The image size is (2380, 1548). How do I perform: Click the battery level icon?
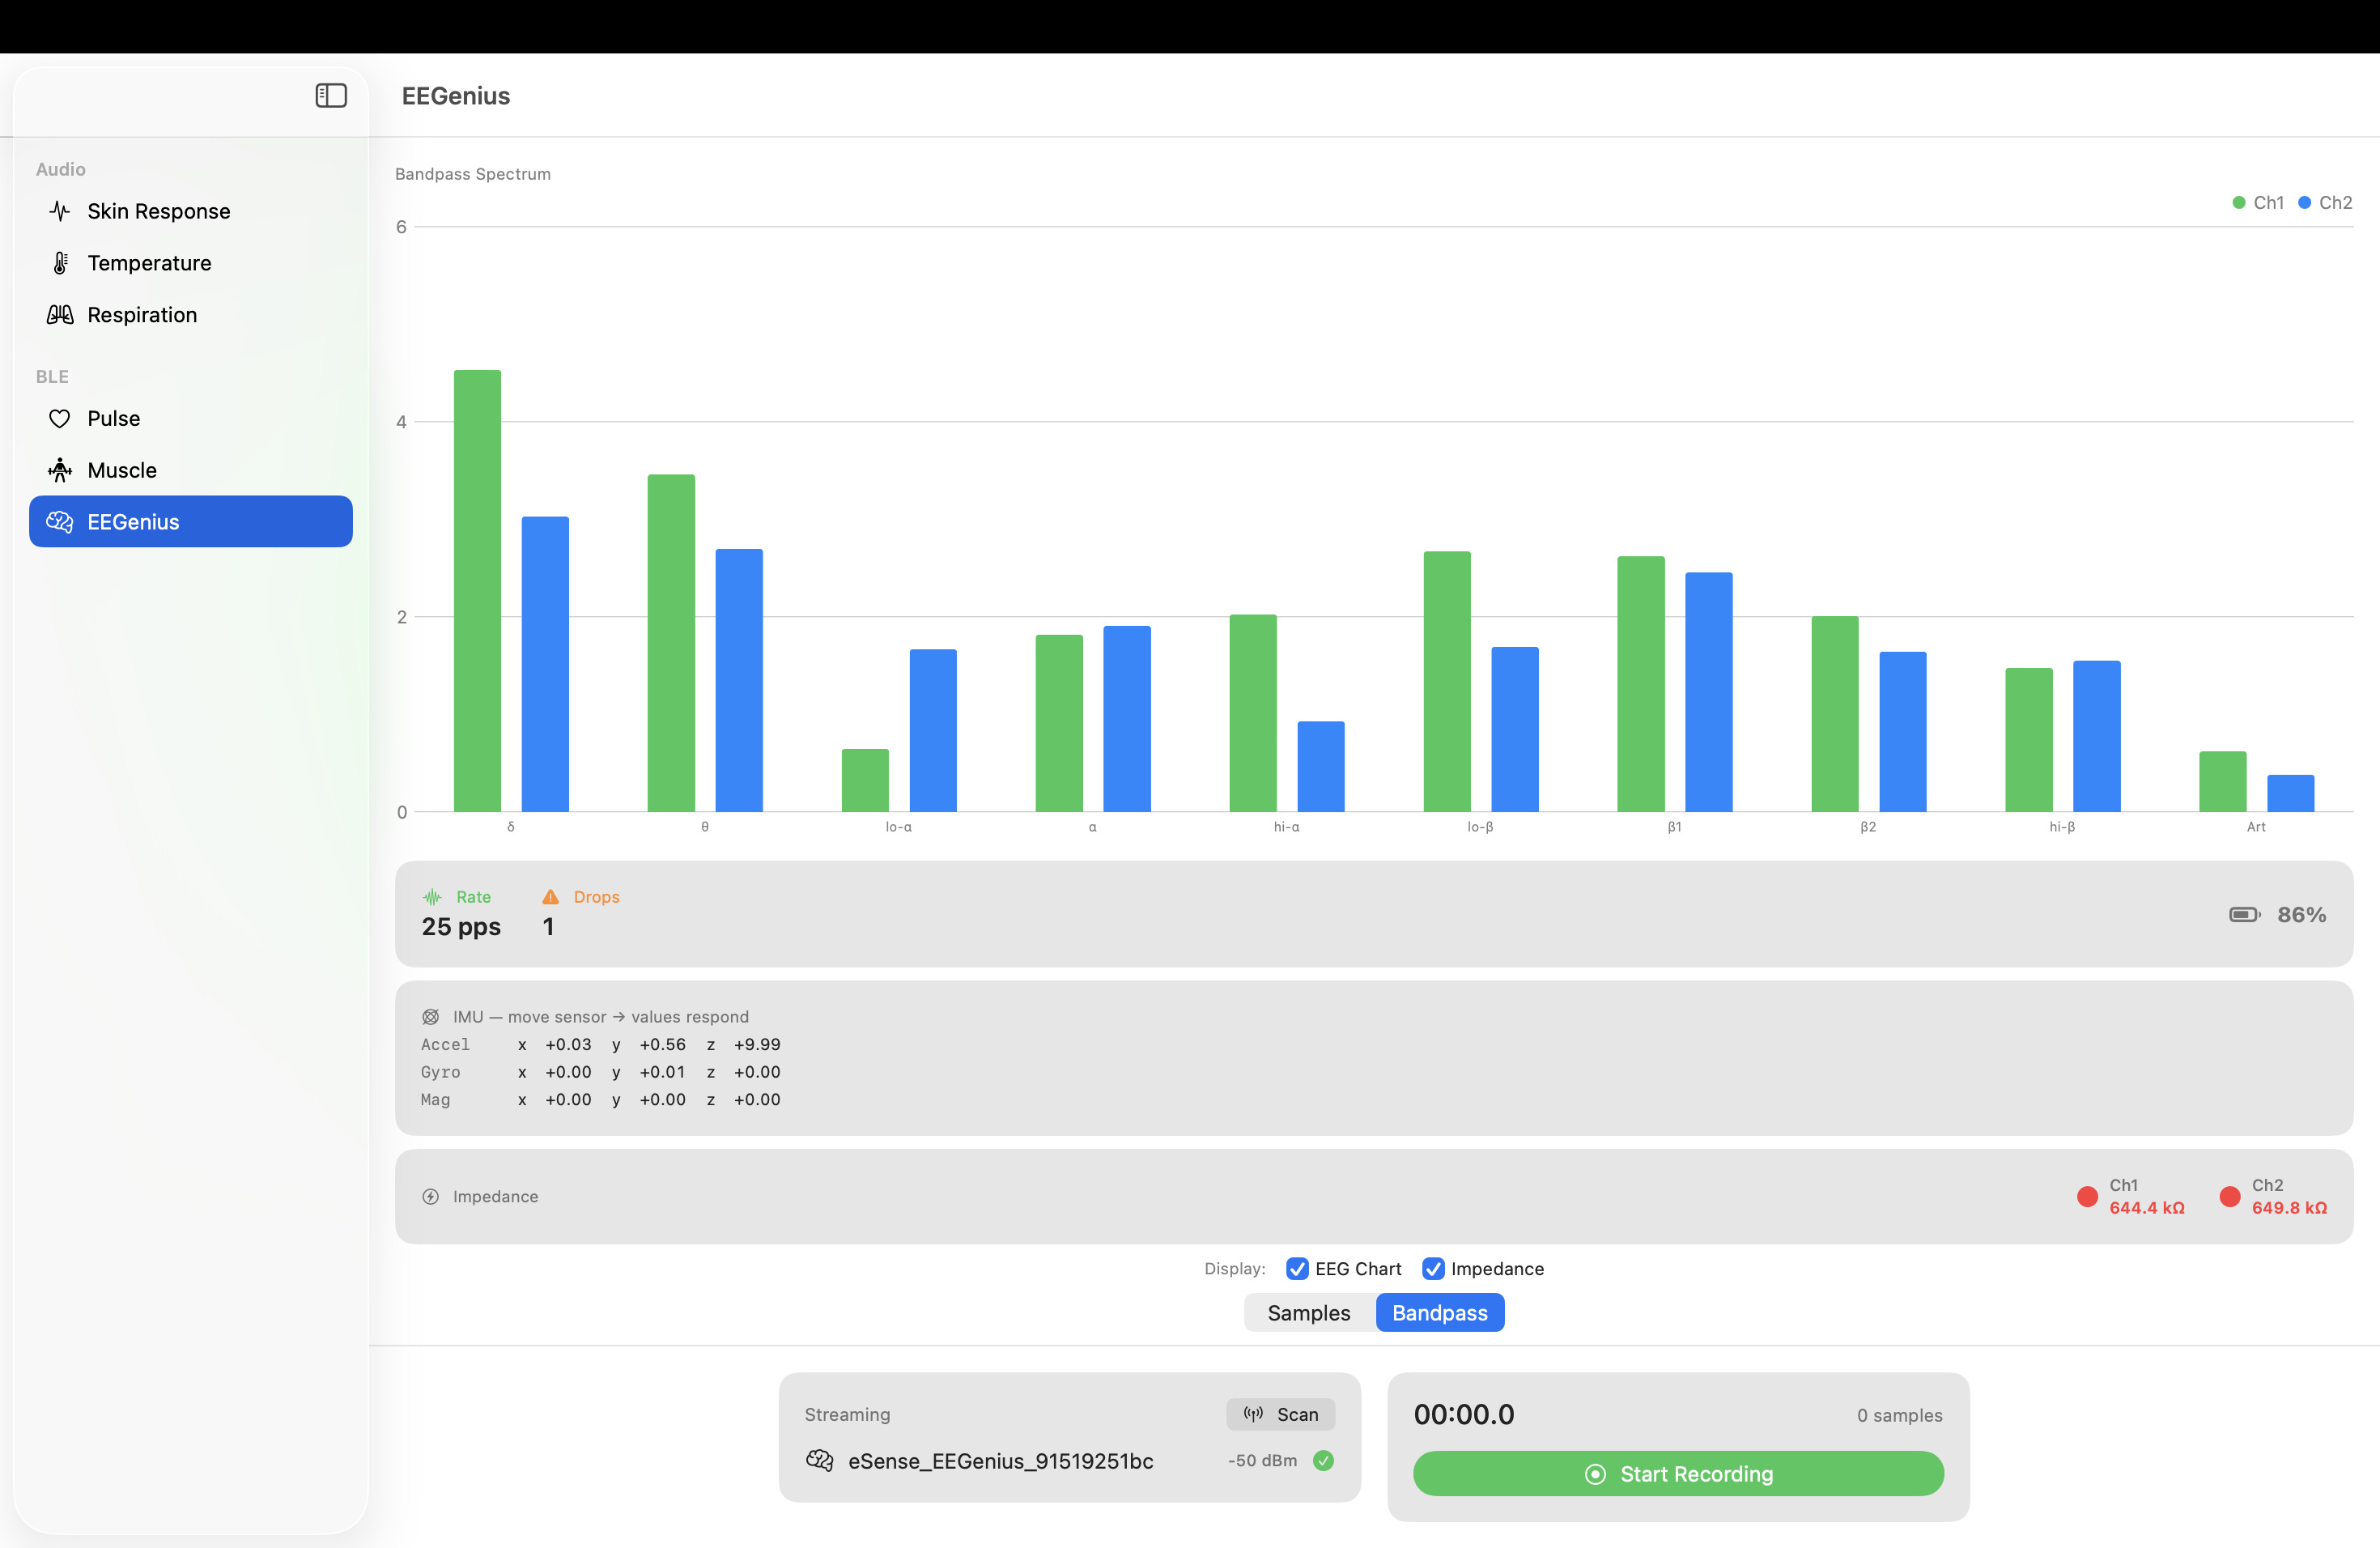click(2244, 915)
